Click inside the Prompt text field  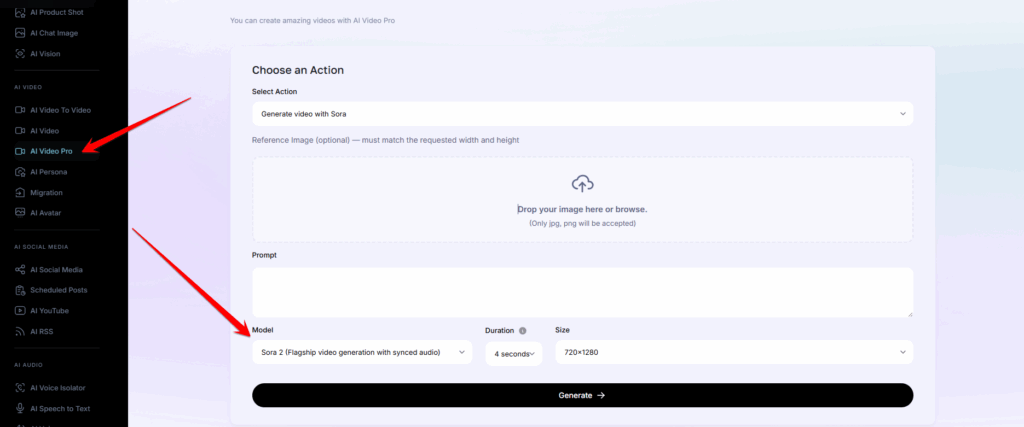(x=582, y=292)
